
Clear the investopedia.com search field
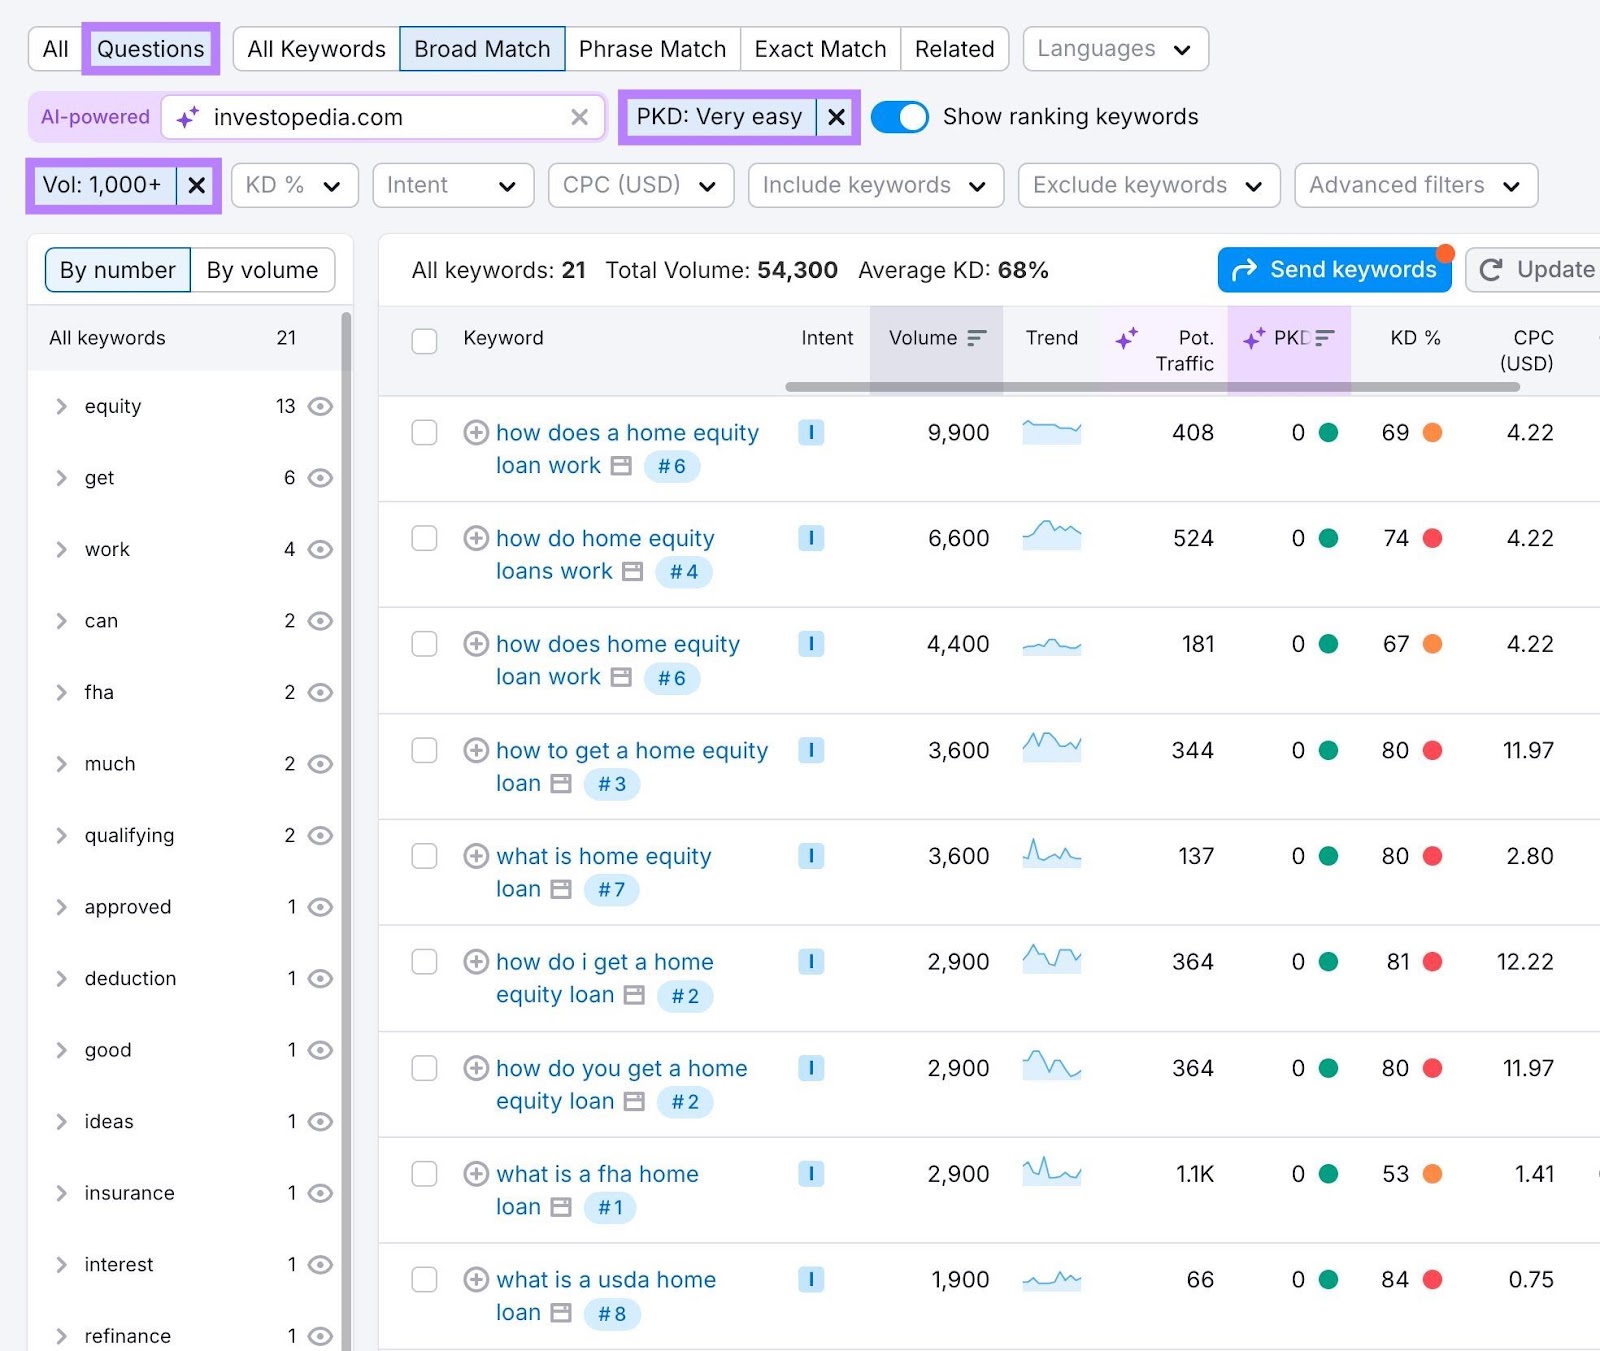pos(580,117)
